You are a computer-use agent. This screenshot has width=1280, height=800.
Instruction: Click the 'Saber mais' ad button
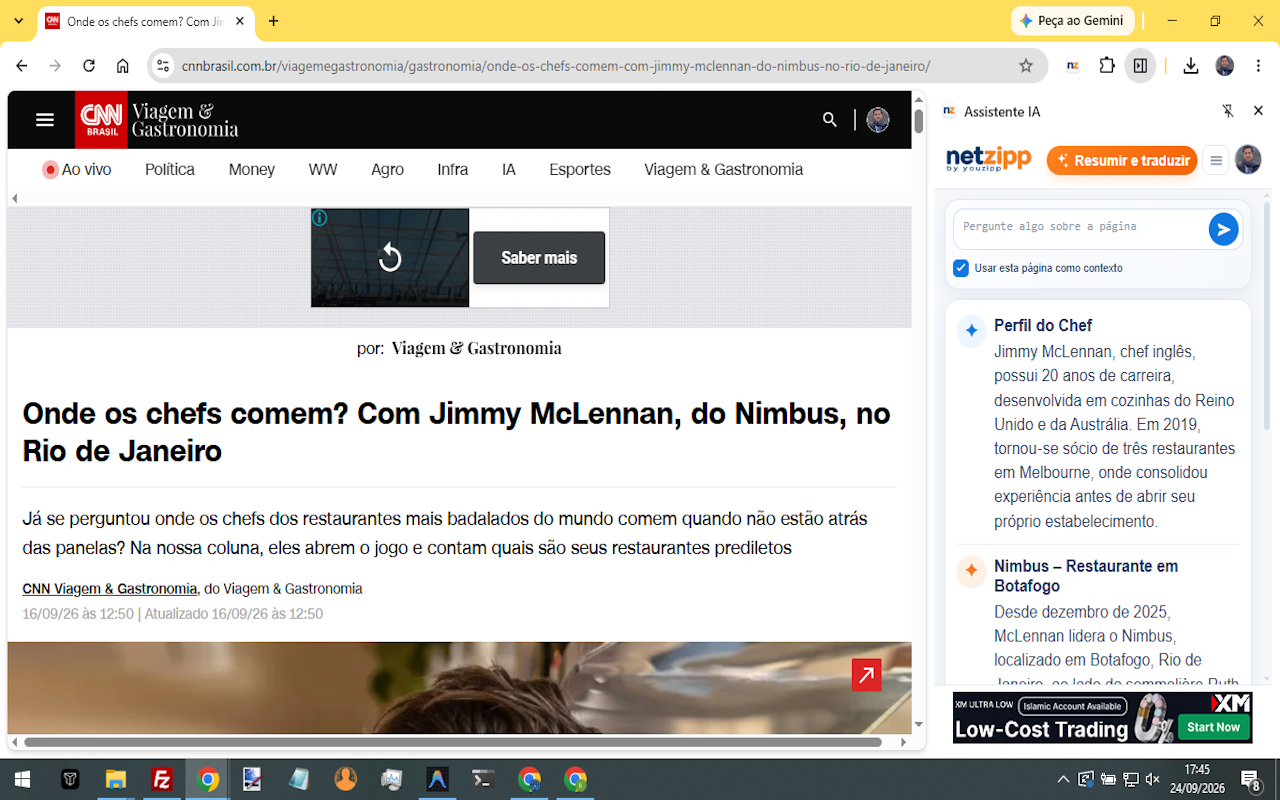(x=539, y=258)
